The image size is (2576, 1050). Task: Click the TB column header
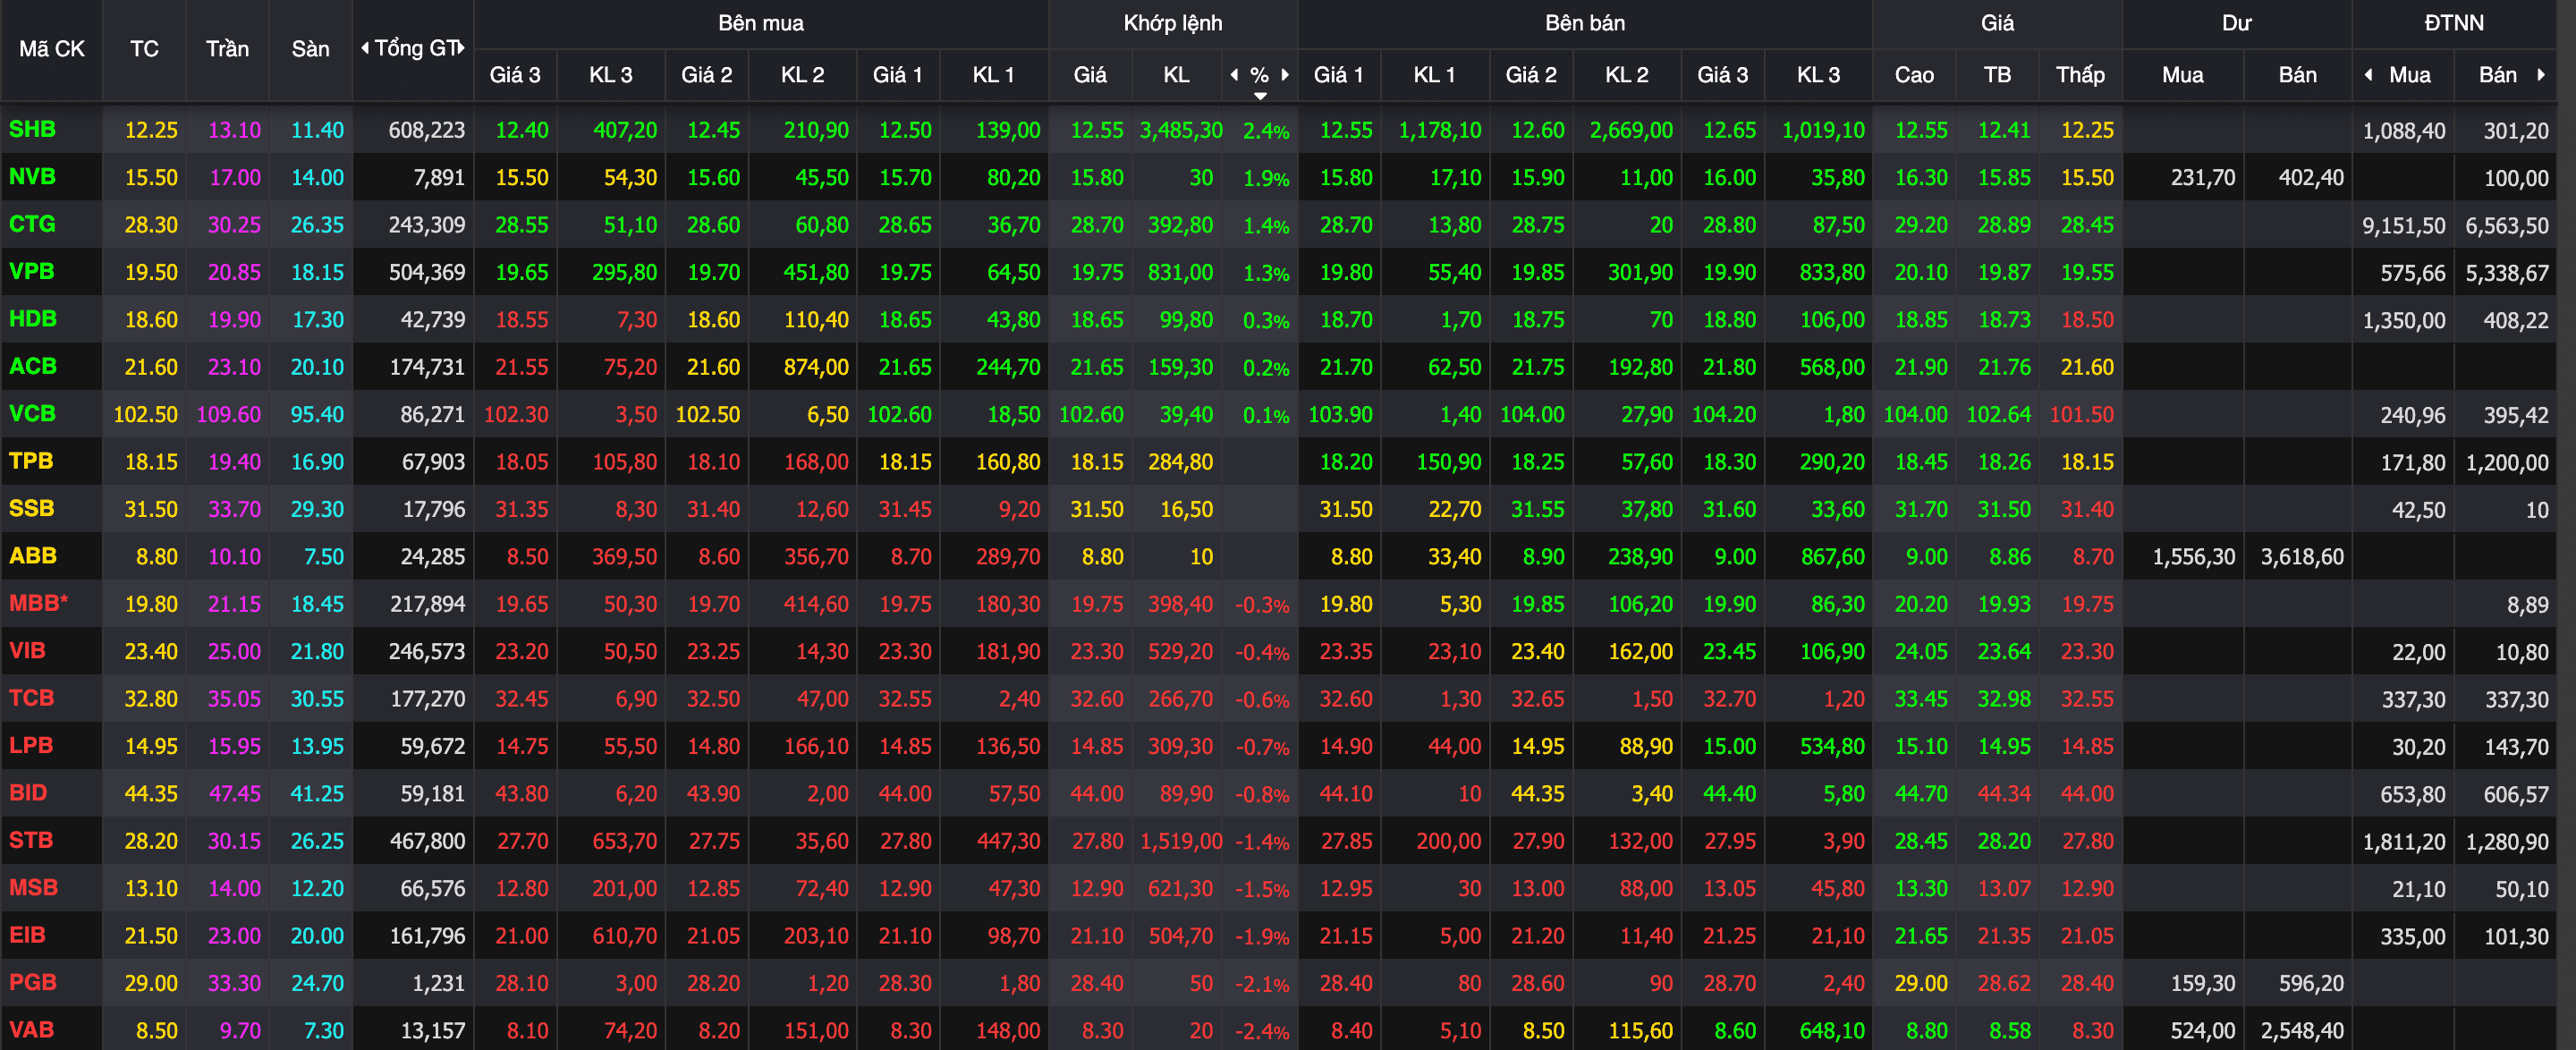click(1997, 75)
